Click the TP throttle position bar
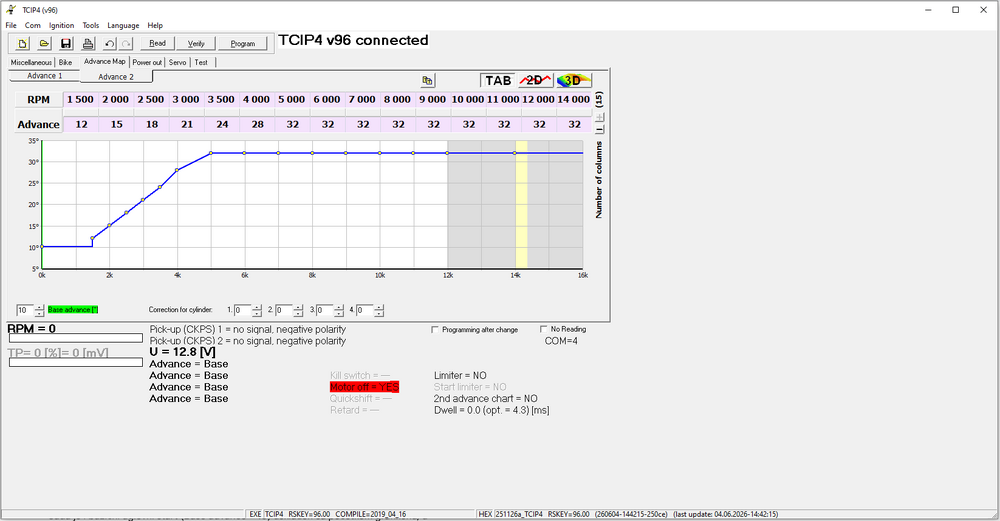The width and height of the screenshot is (1000, 521). point(75,362)
